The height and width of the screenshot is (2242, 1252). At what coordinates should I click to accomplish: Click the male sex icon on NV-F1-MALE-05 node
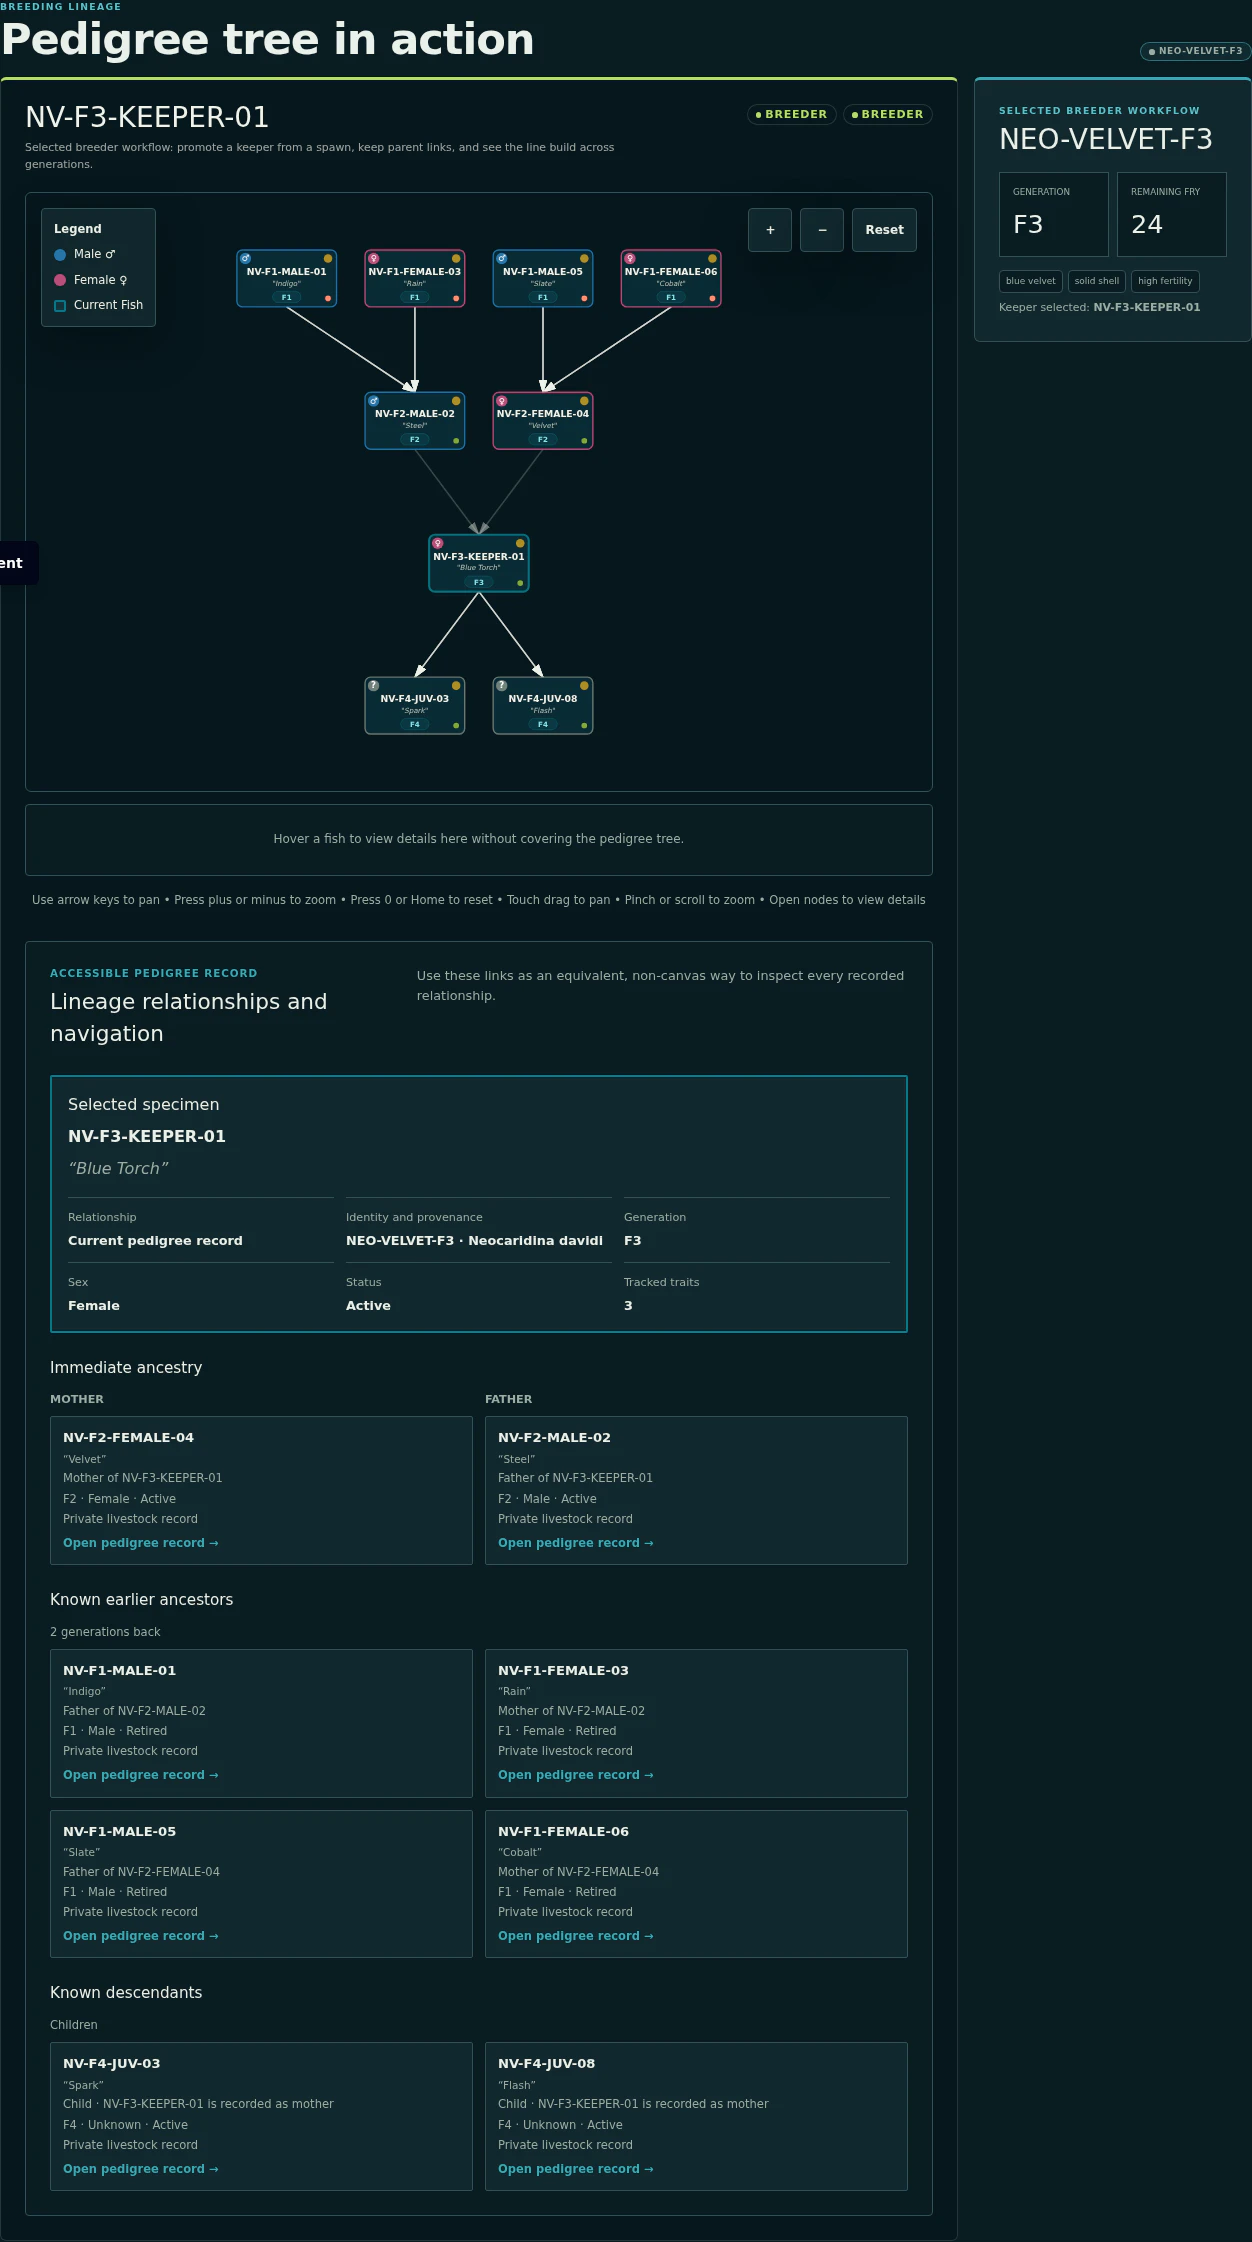[x=502, y=258]
